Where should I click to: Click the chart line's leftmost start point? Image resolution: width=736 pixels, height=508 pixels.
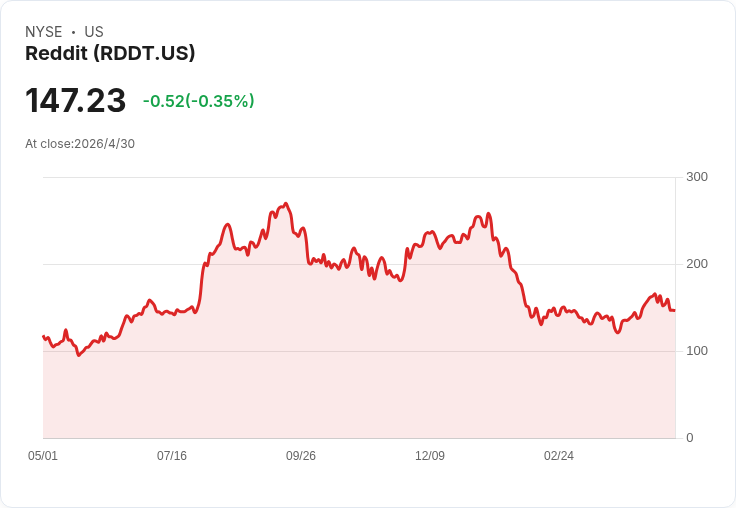[43, 336]
